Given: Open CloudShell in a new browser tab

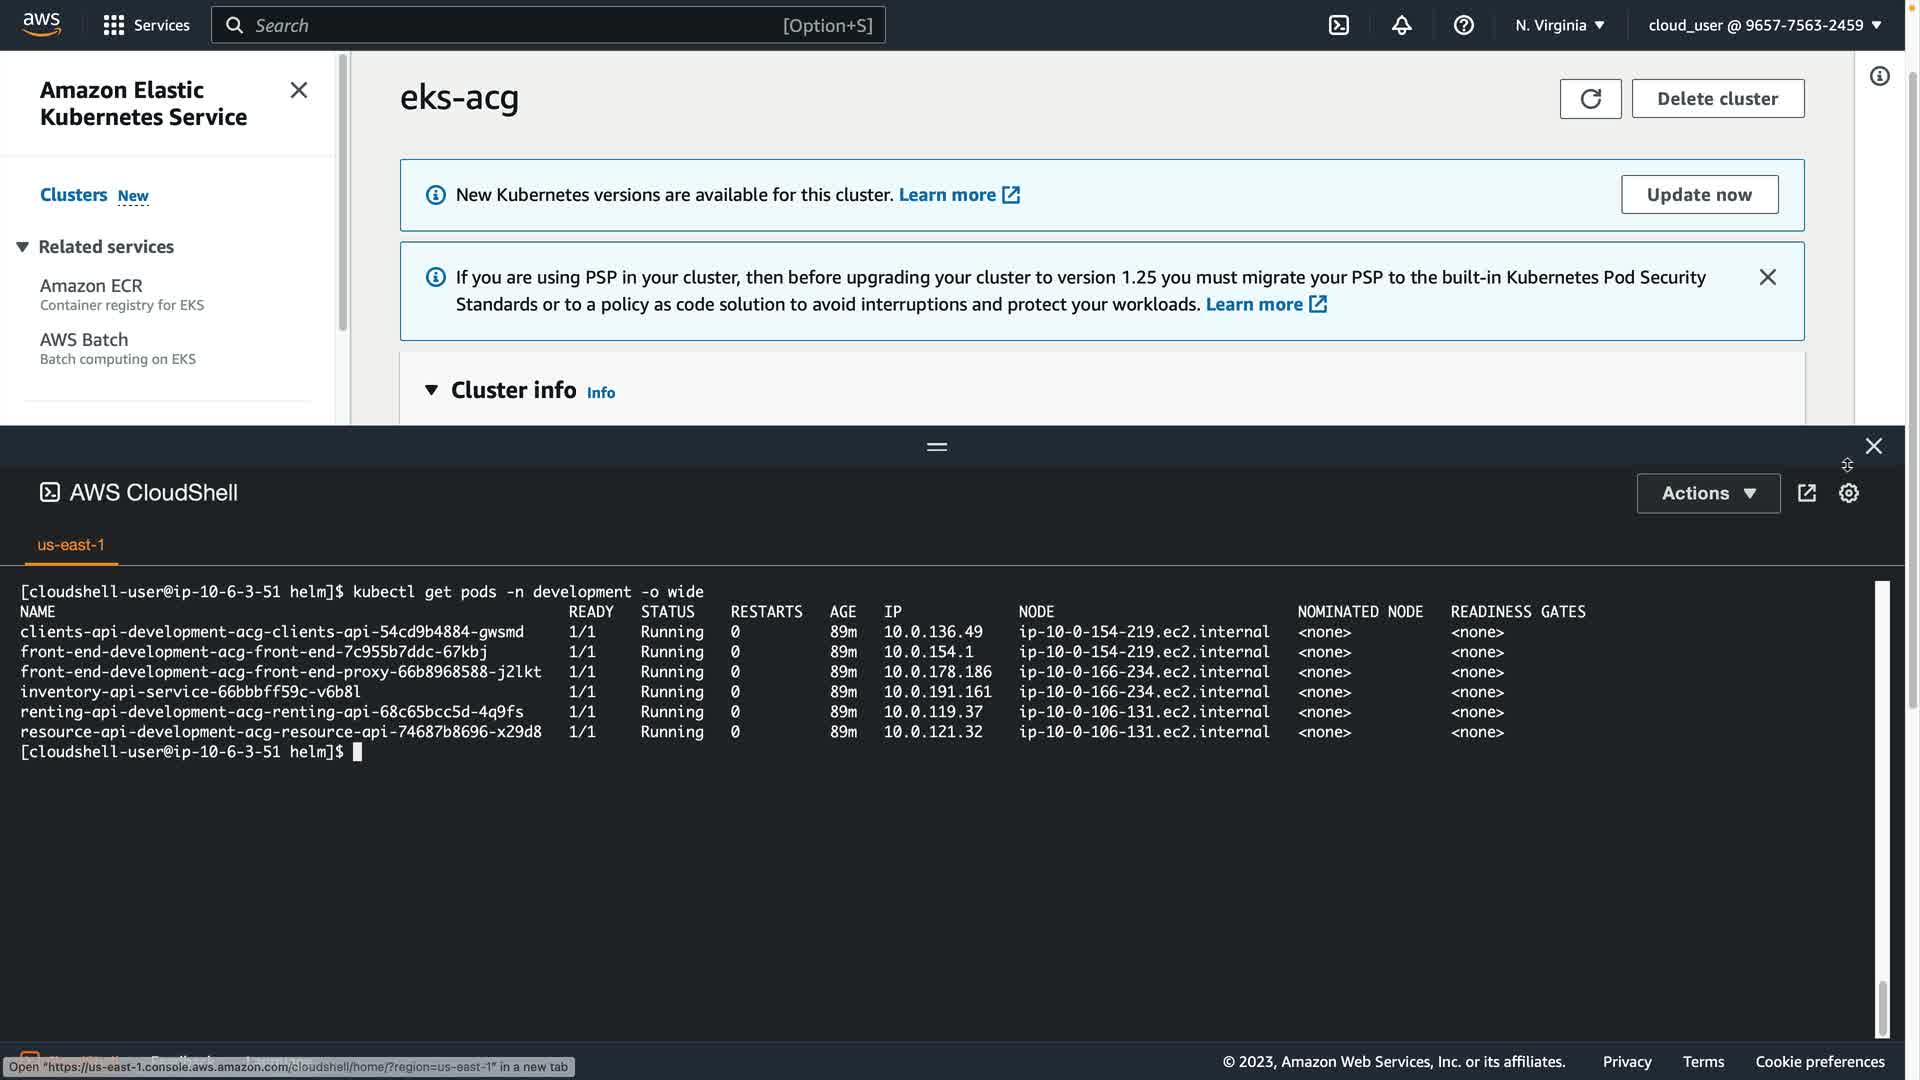Looking at the screenshot, I should (1806, 493).
